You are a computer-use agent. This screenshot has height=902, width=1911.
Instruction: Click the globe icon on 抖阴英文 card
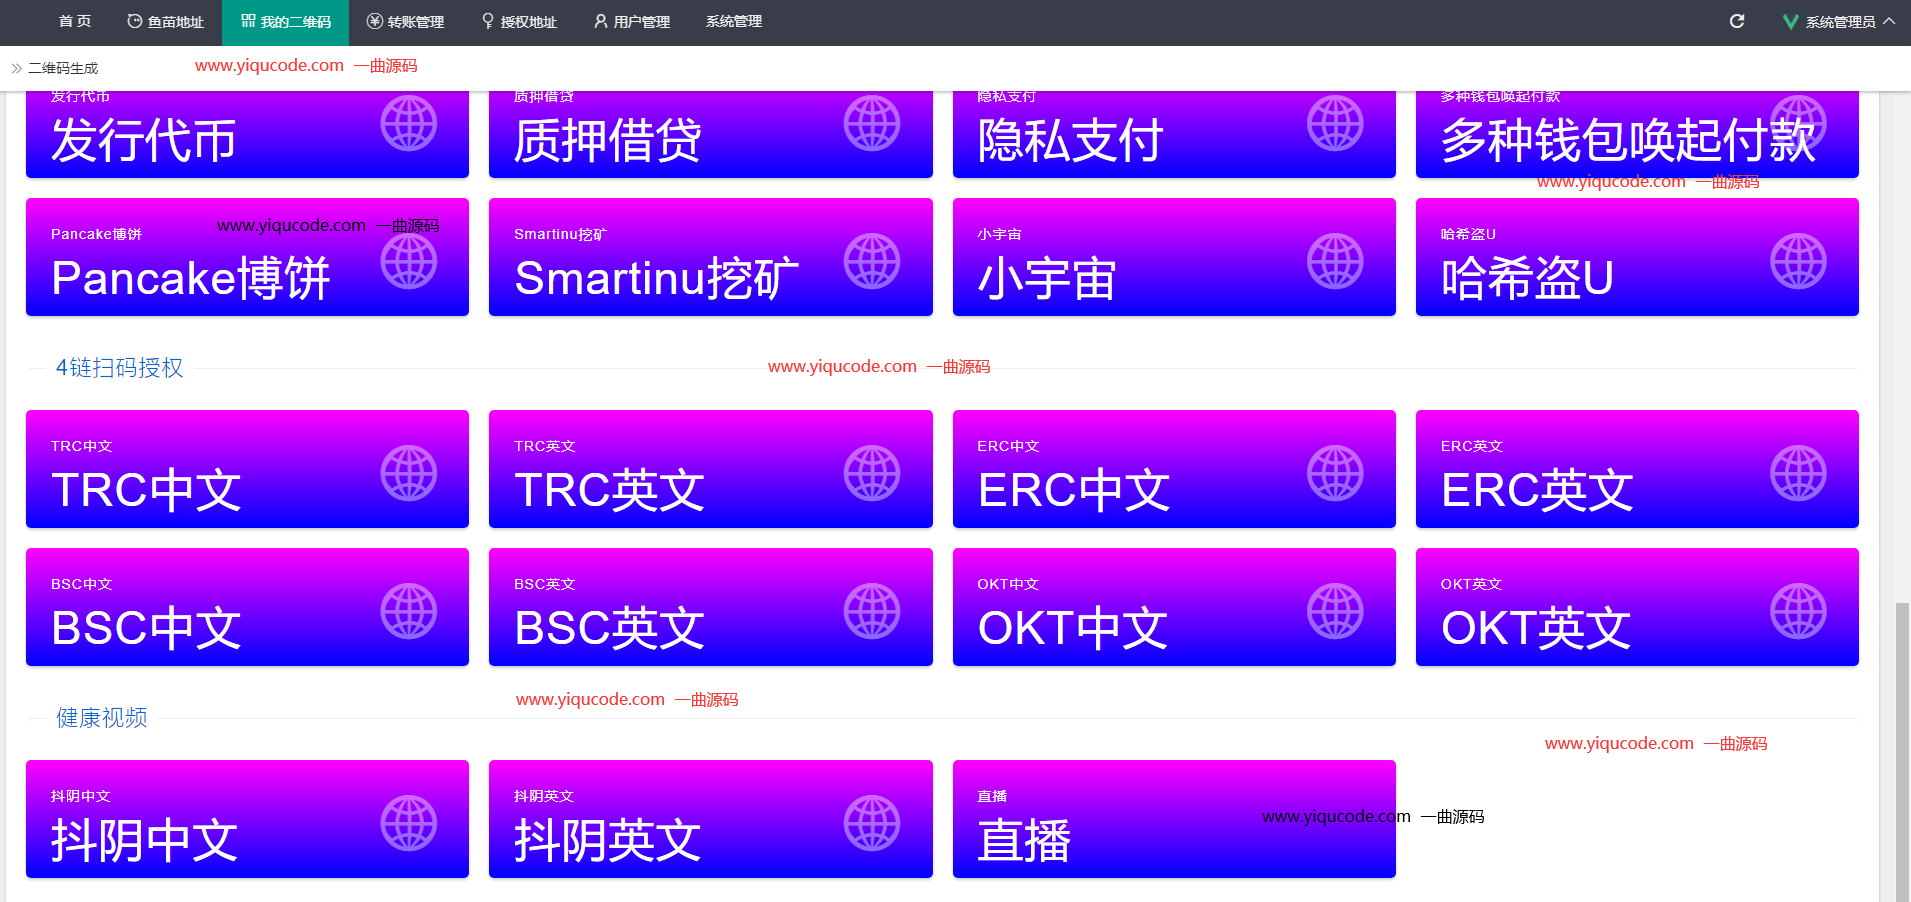pyautogui.click(x=872, y=823)
